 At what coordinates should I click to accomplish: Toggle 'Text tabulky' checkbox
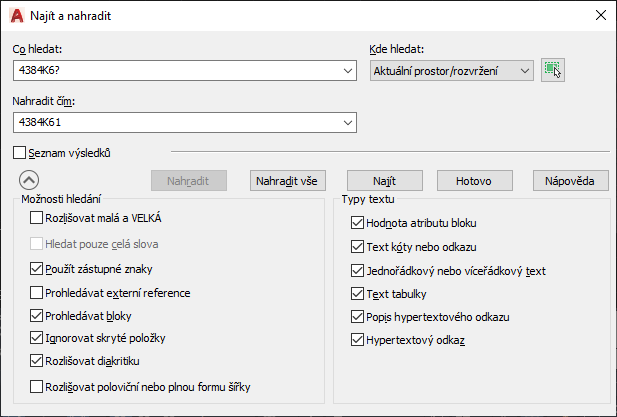358,294
